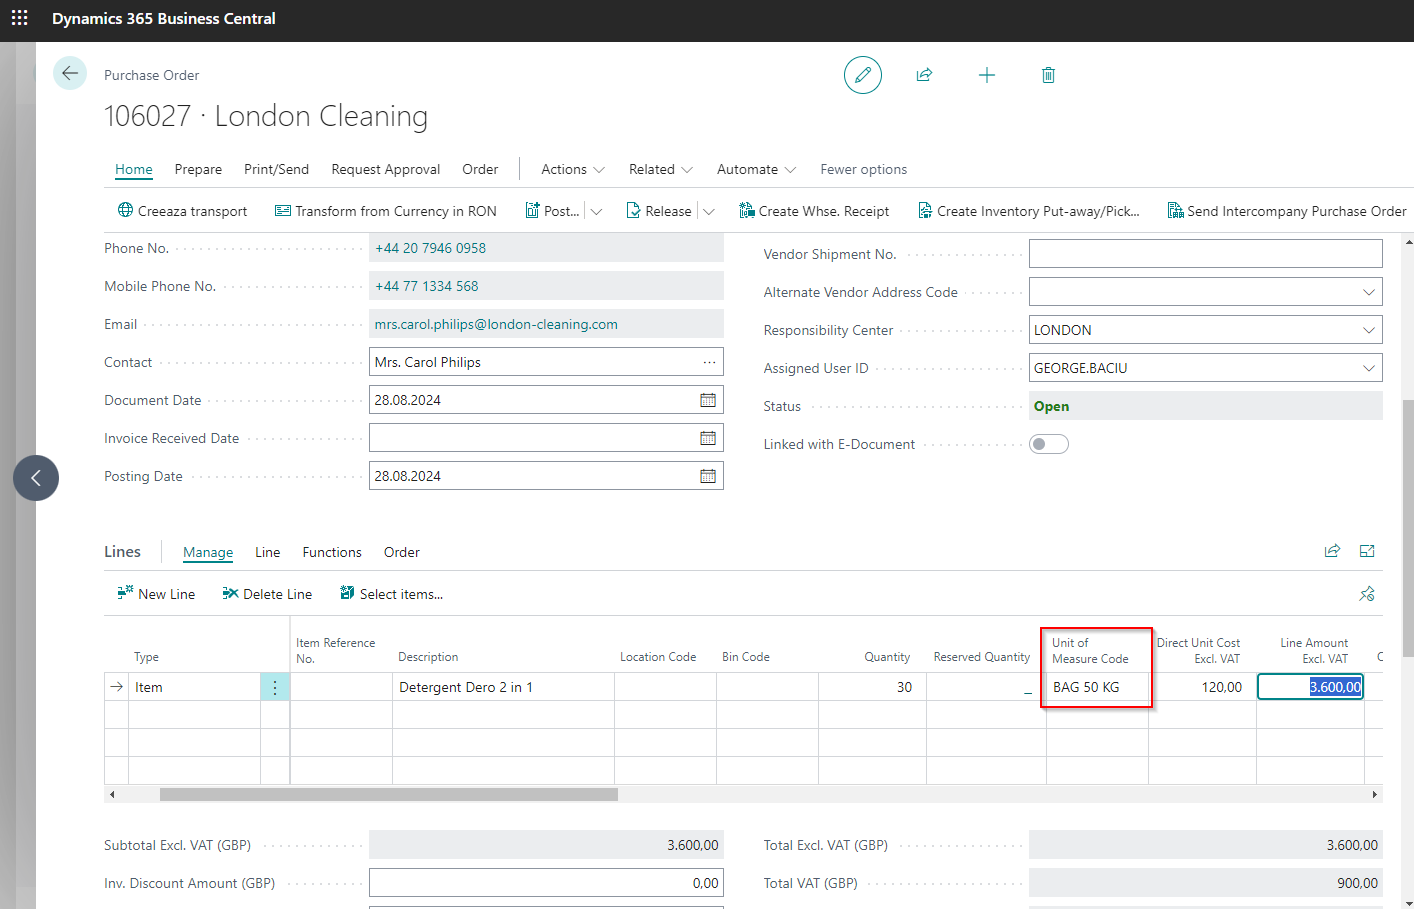Click the horizontal scrollbar in Lines grid
Viewport: 1414px width, 909px height.
click(x=389, y=795)
